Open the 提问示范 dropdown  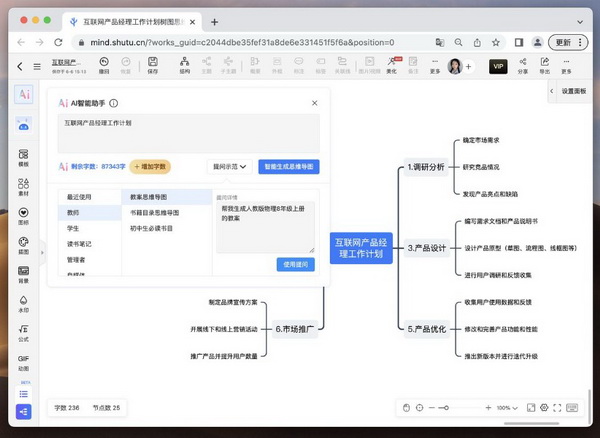[230, 167]
